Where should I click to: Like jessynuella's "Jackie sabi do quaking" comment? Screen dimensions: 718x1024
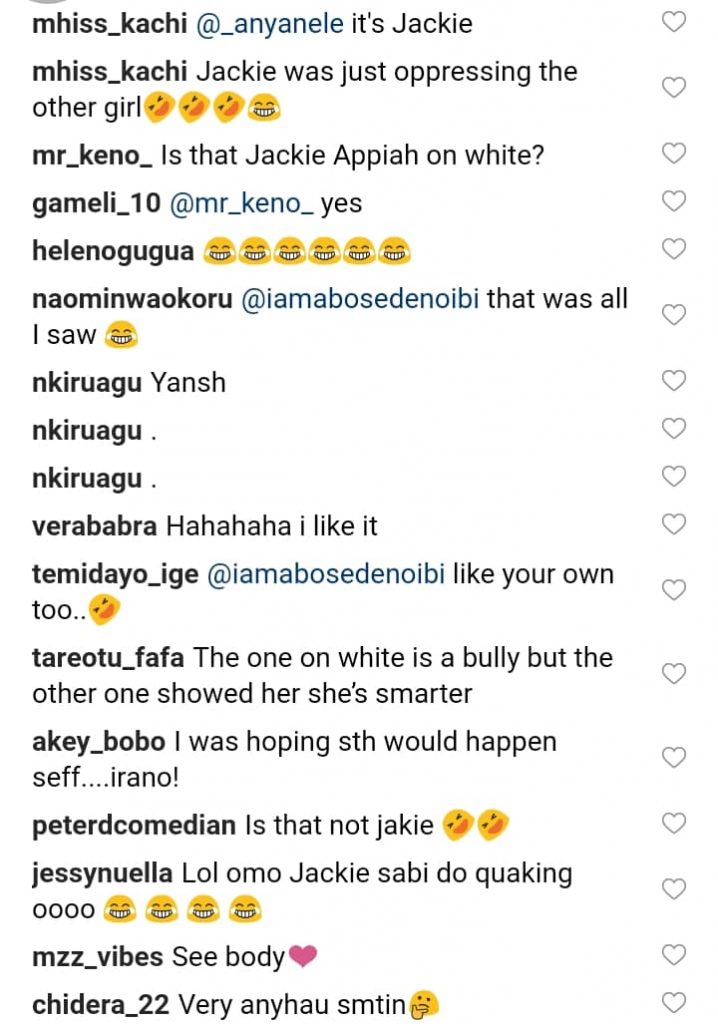coord(675,889)
